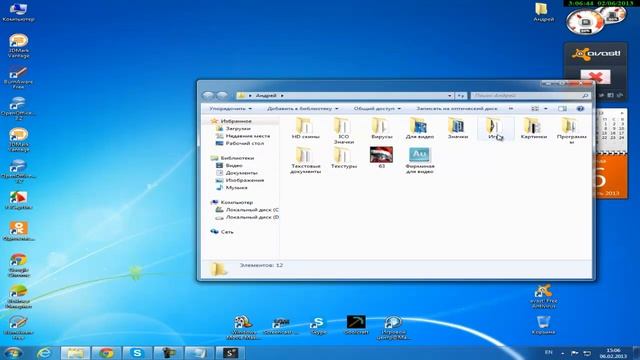Toggle the preview pane button
The width and height of the screenshot is (640, 360).
click(x=562, y=109)
